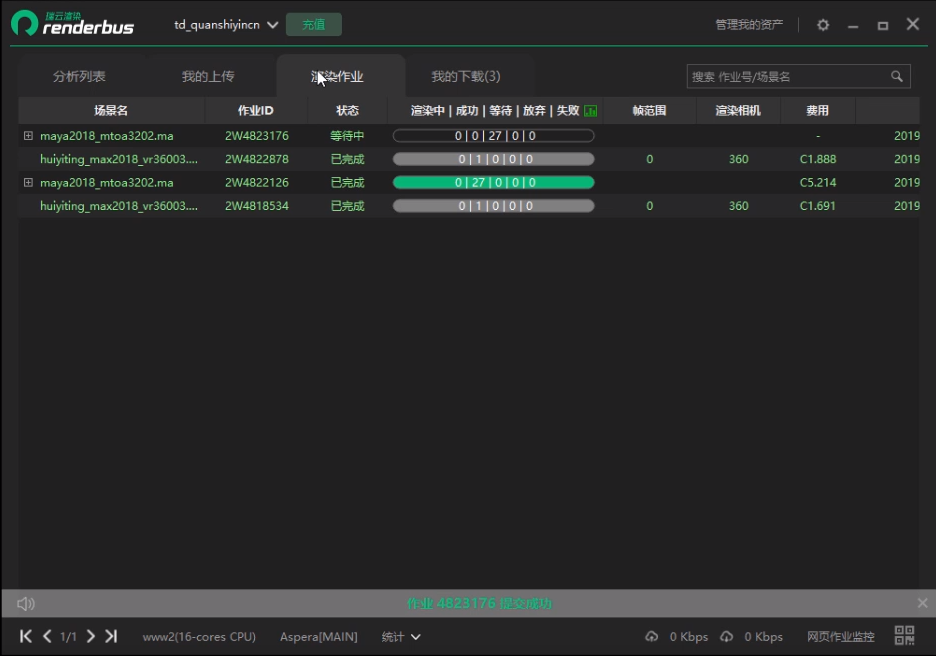
Task: Go to the next page of jobs
Action: pos(91,636)
